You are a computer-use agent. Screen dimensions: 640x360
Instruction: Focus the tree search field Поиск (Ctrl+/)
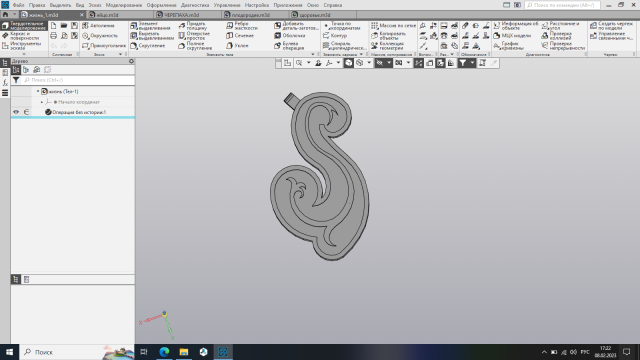point(78,80)
